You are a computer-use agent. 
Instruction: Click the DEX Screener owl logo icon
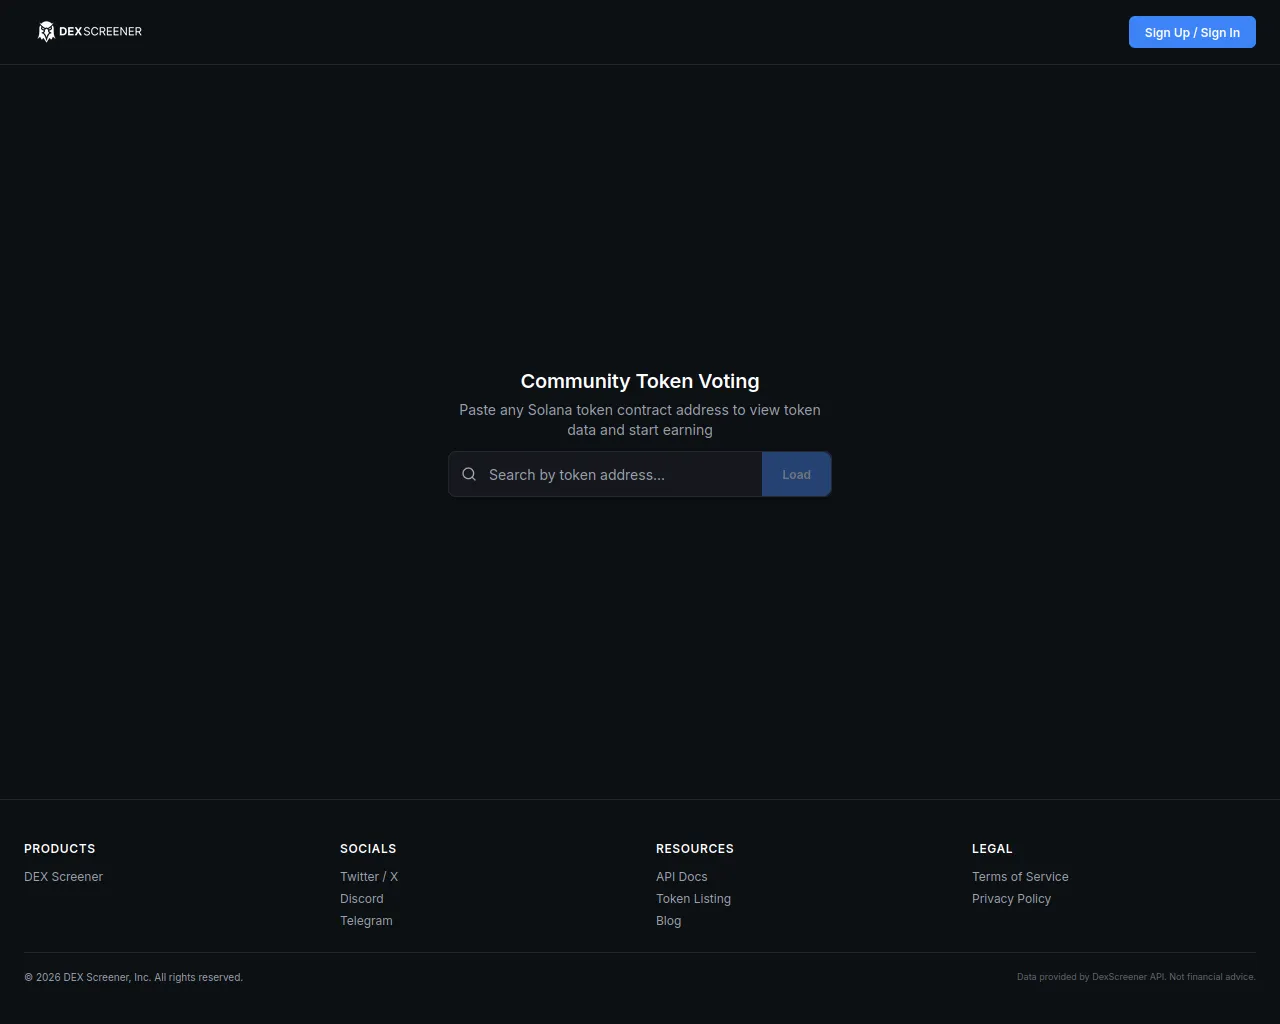[46, 32]
